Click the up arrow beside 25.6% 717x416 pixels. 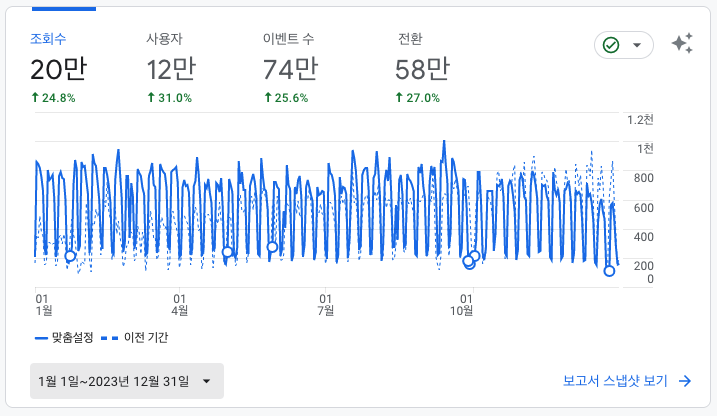click(x=268, y=98)
